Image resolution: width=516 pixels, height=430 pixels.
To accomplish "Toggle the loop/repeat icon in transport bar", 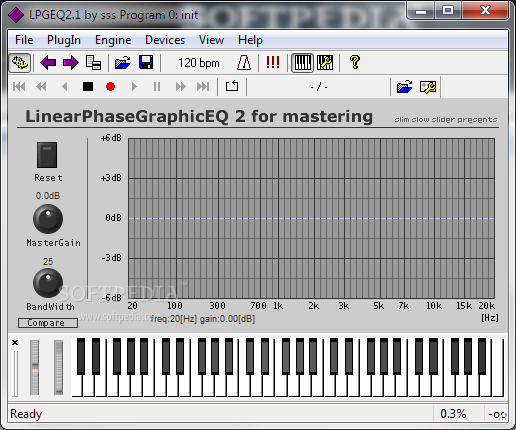I will point(232,86).
